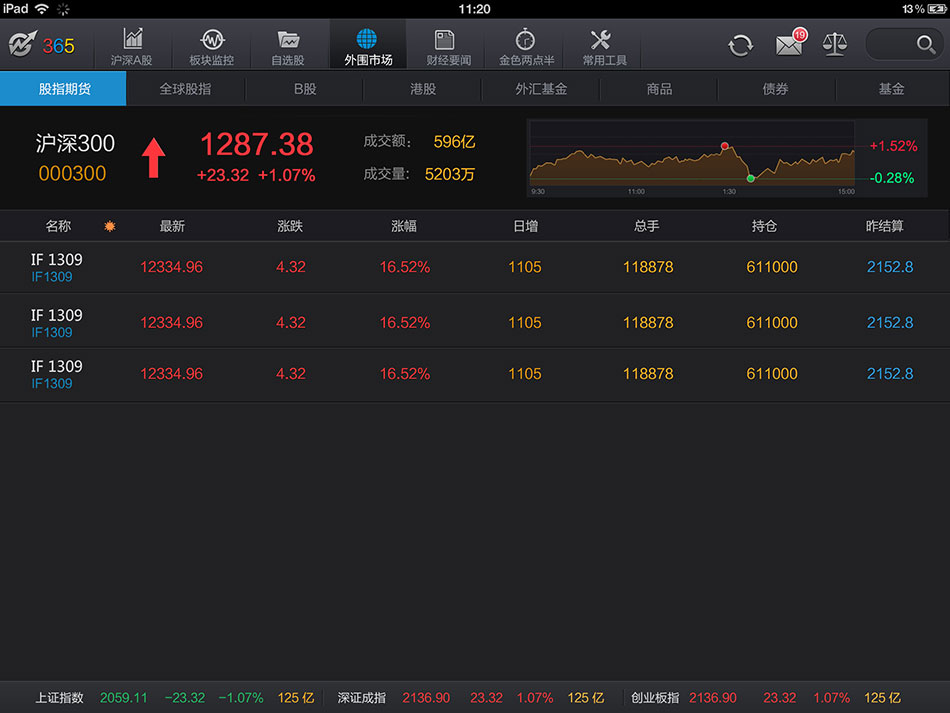Sort by 涨幅 column header
Screen dimensions: 950x713
click(404, 226)
